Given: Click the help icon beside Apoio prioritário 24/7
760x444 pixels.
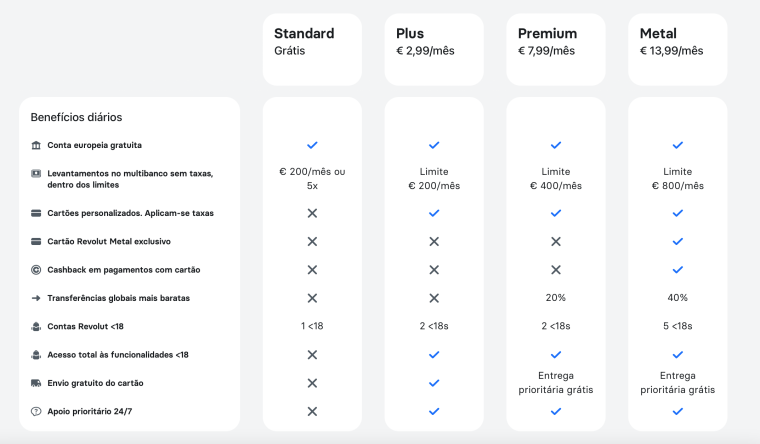Looking at the screenshot, I should [36, 411].
